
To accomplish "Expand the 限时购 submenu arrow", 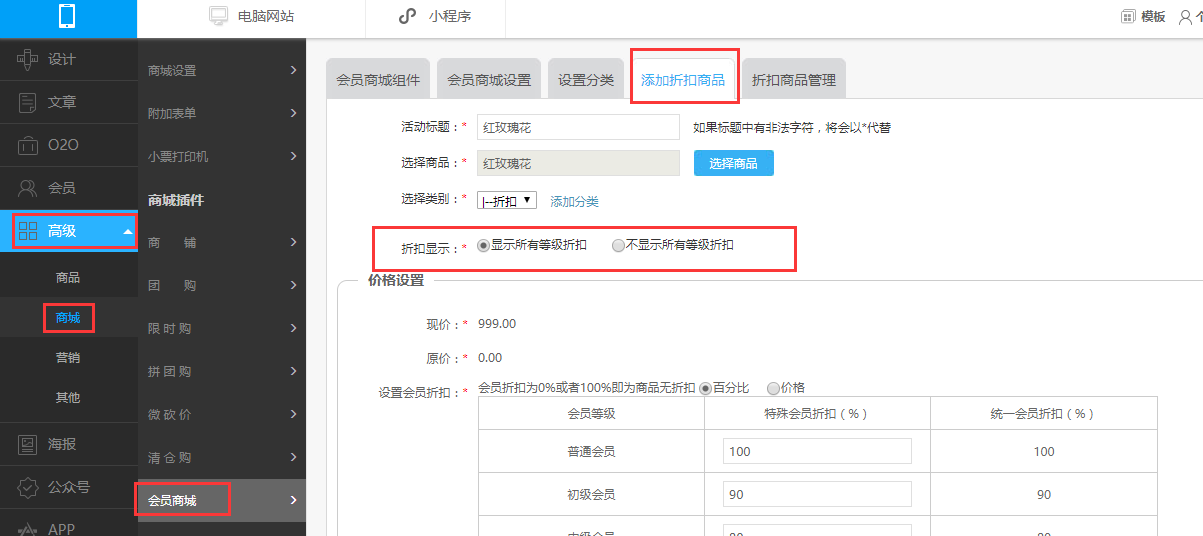I will click(x=293, y=328).
